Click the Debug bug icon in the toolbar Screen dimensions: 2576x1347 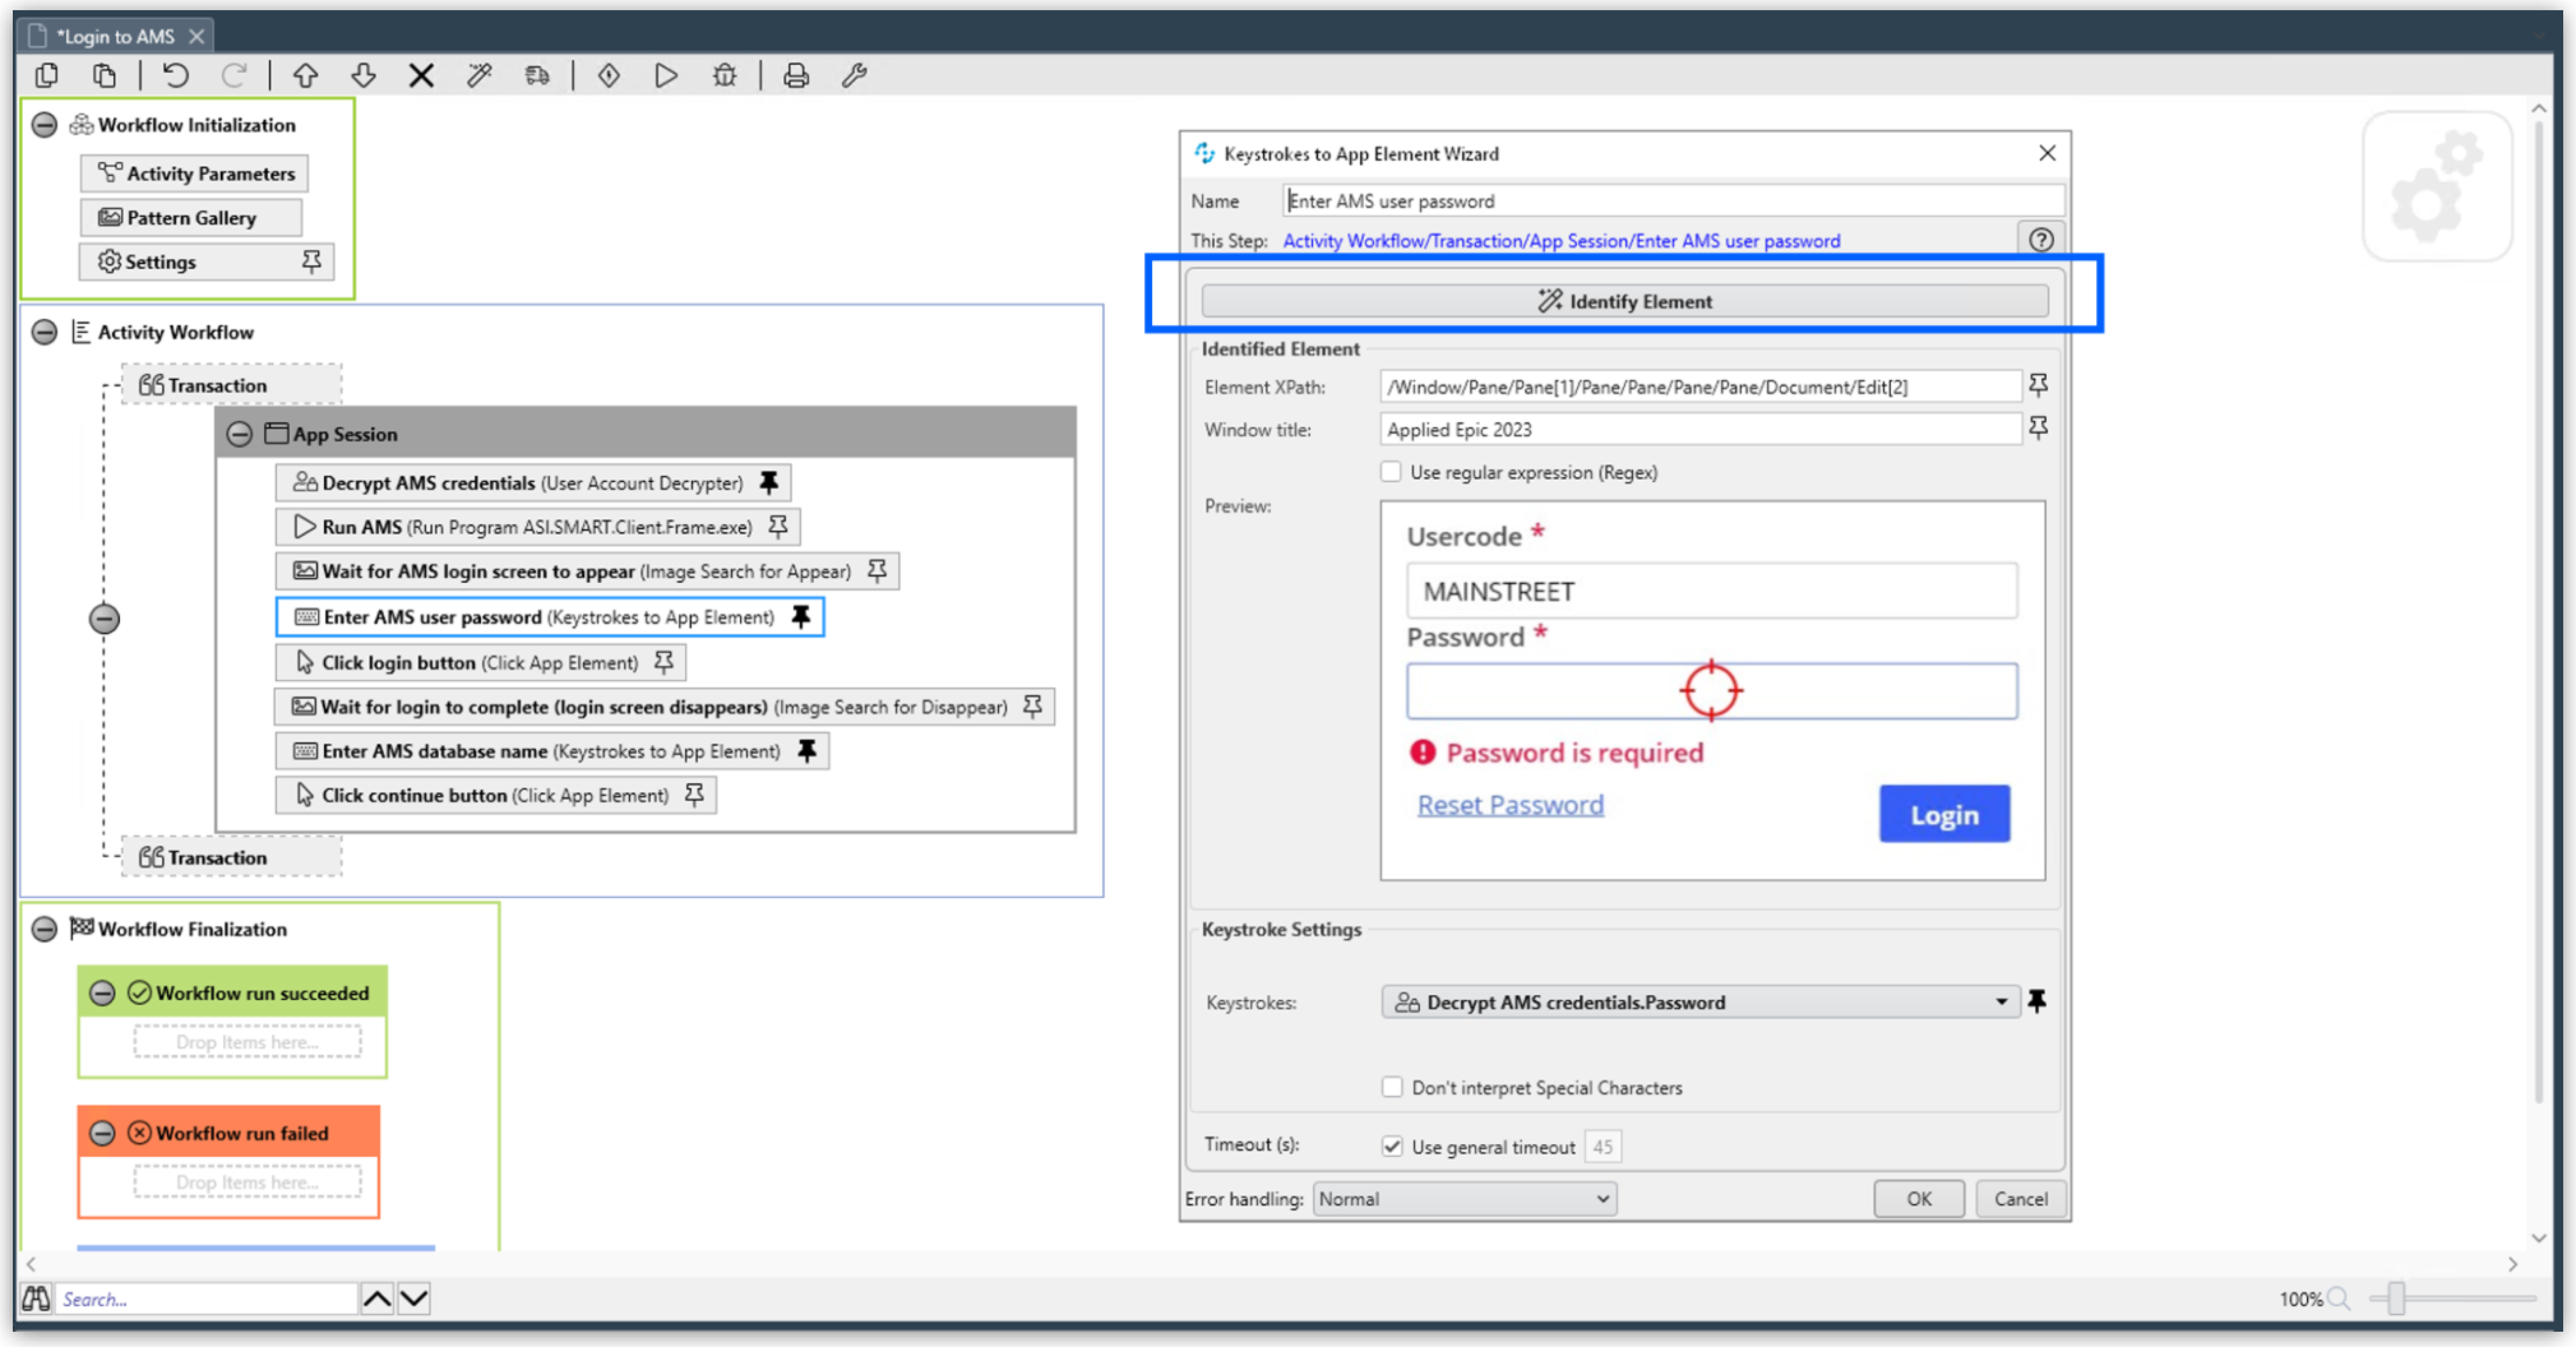pyautogui.click(x=724, y=75)
